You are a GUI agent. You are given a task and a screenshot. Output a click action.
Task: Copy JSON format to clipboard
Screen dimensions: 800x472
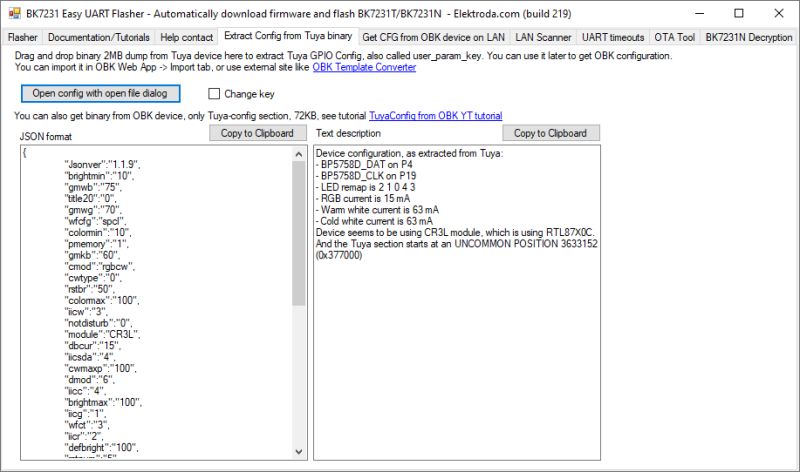tap(257, 133)
